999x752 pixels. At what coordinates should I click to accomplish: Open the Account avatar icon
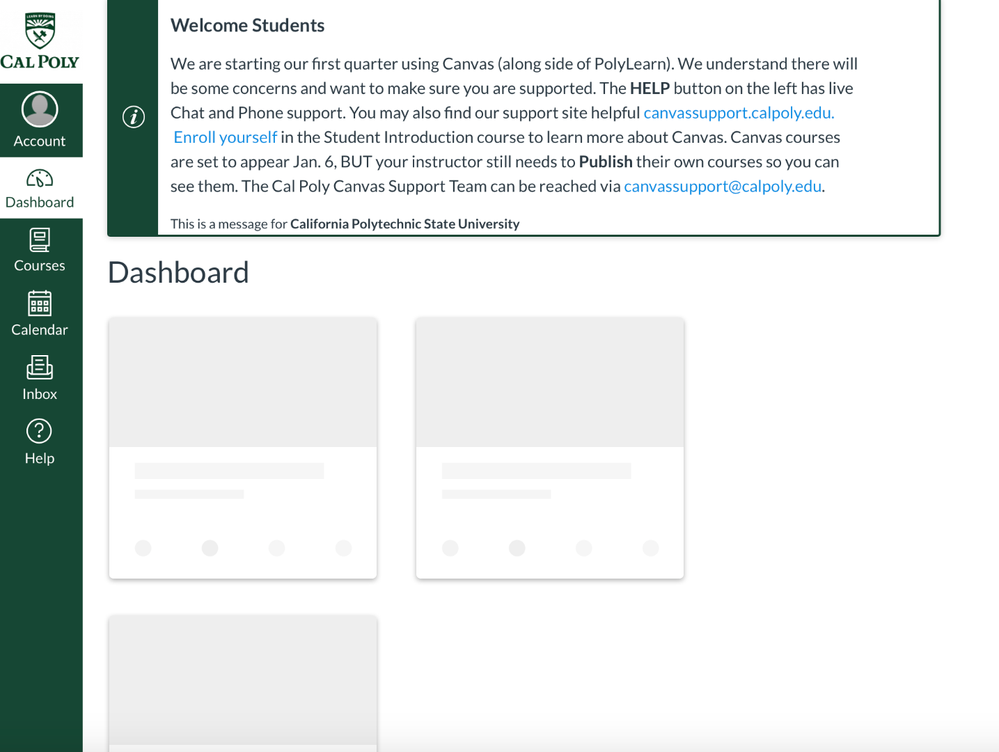[40, 109]
